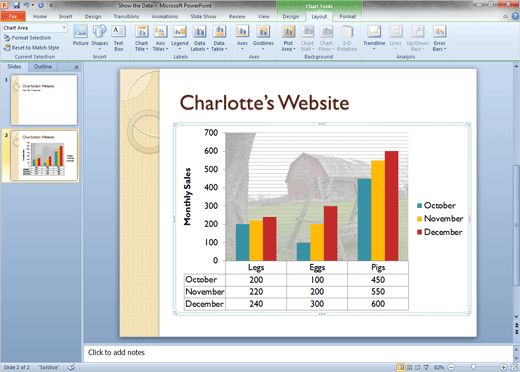Open the Gridlines menu in ribbon
Viewport: 520px width, 372px height.
(263, 37)
